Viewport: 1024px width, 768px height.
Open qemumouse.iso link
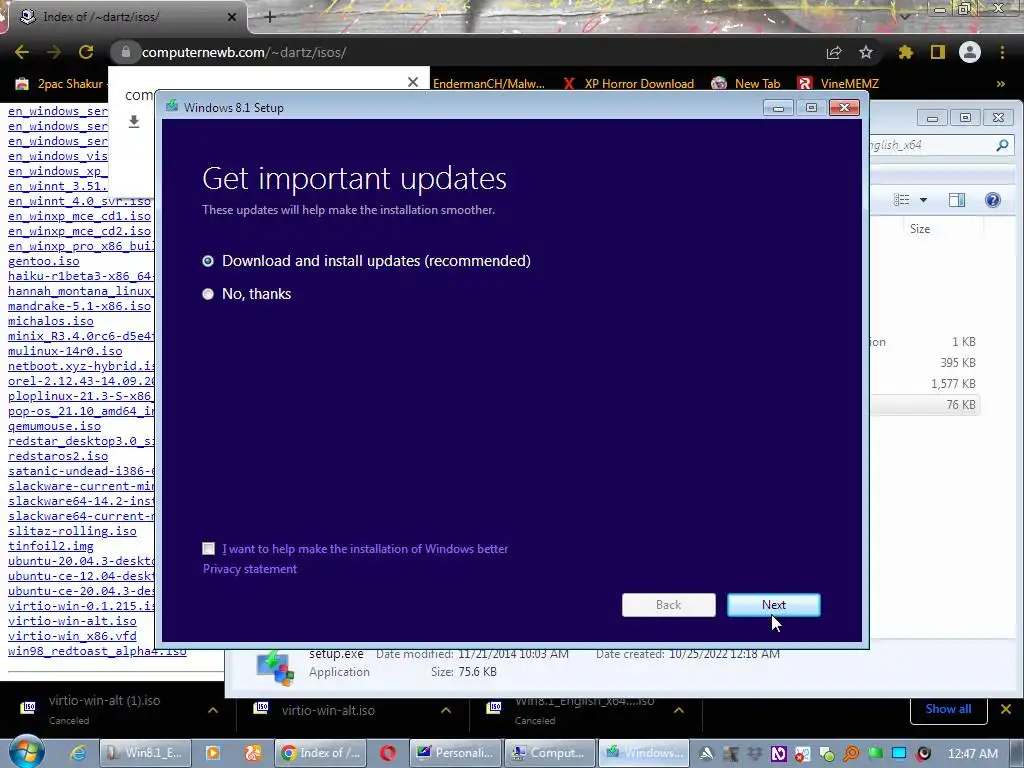55,426
